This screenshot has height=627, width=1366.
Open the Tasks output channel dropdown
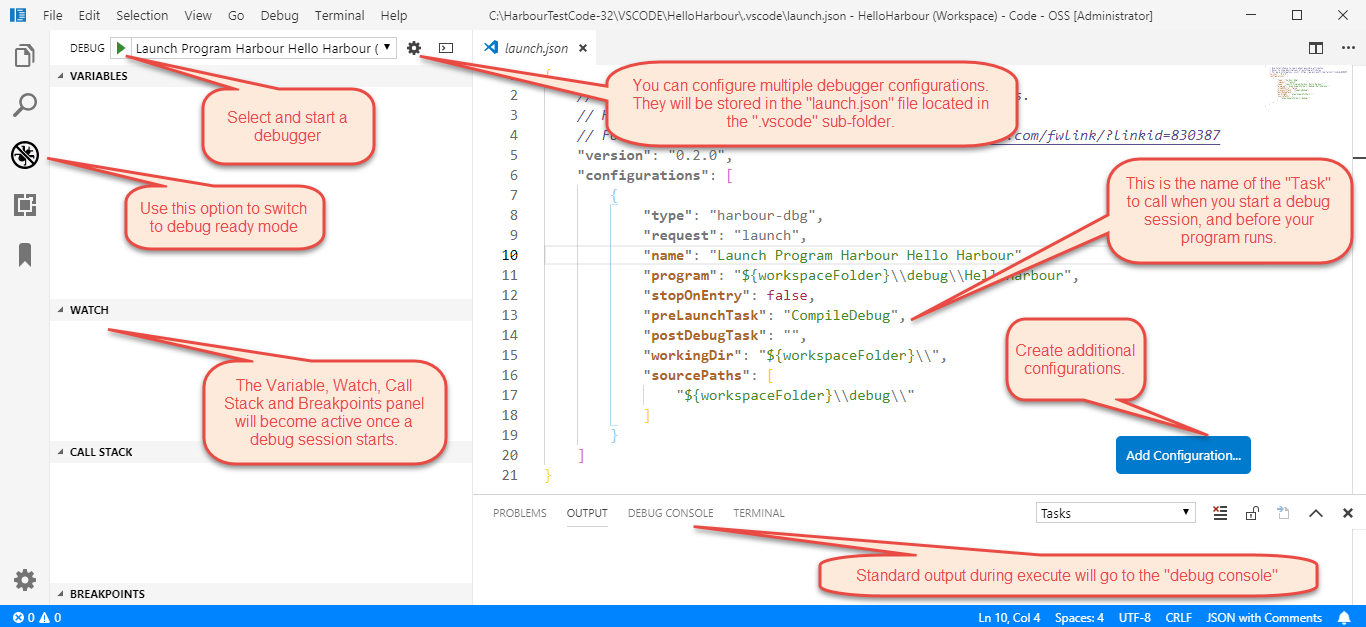[x=1115, y=513]
